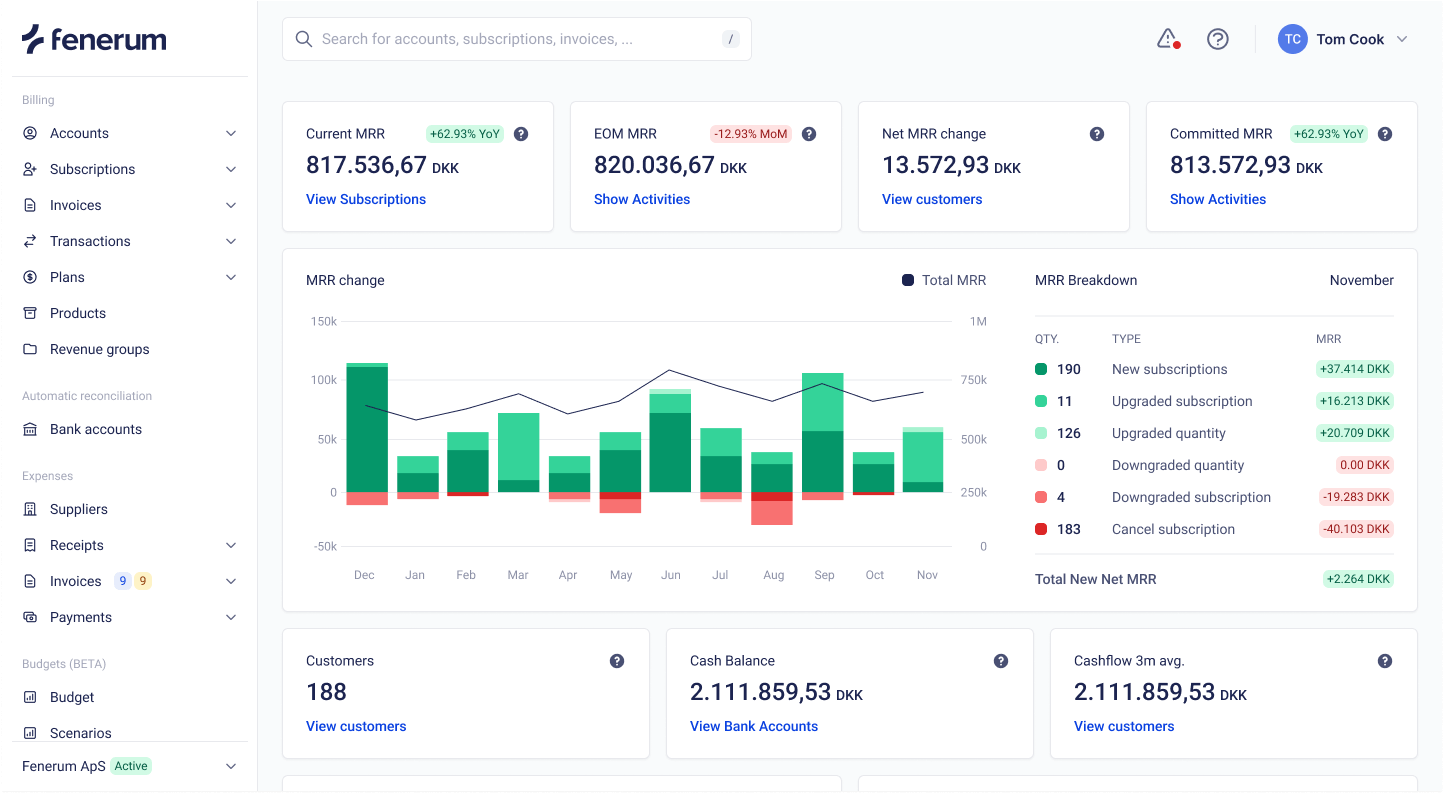
Task: Click the Budget chart icon
Action: (x=30, y=697)
